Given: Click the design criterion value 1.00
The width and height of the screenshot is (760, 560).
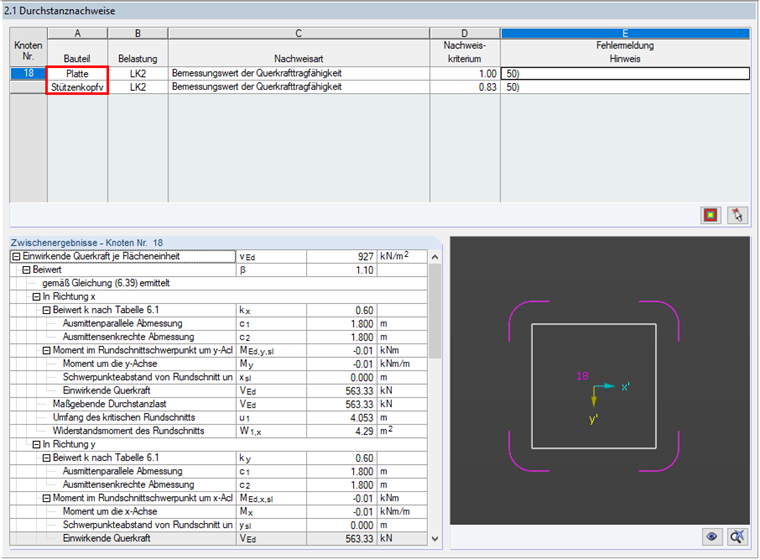Looking at the screenshot, I should point(465,74).
